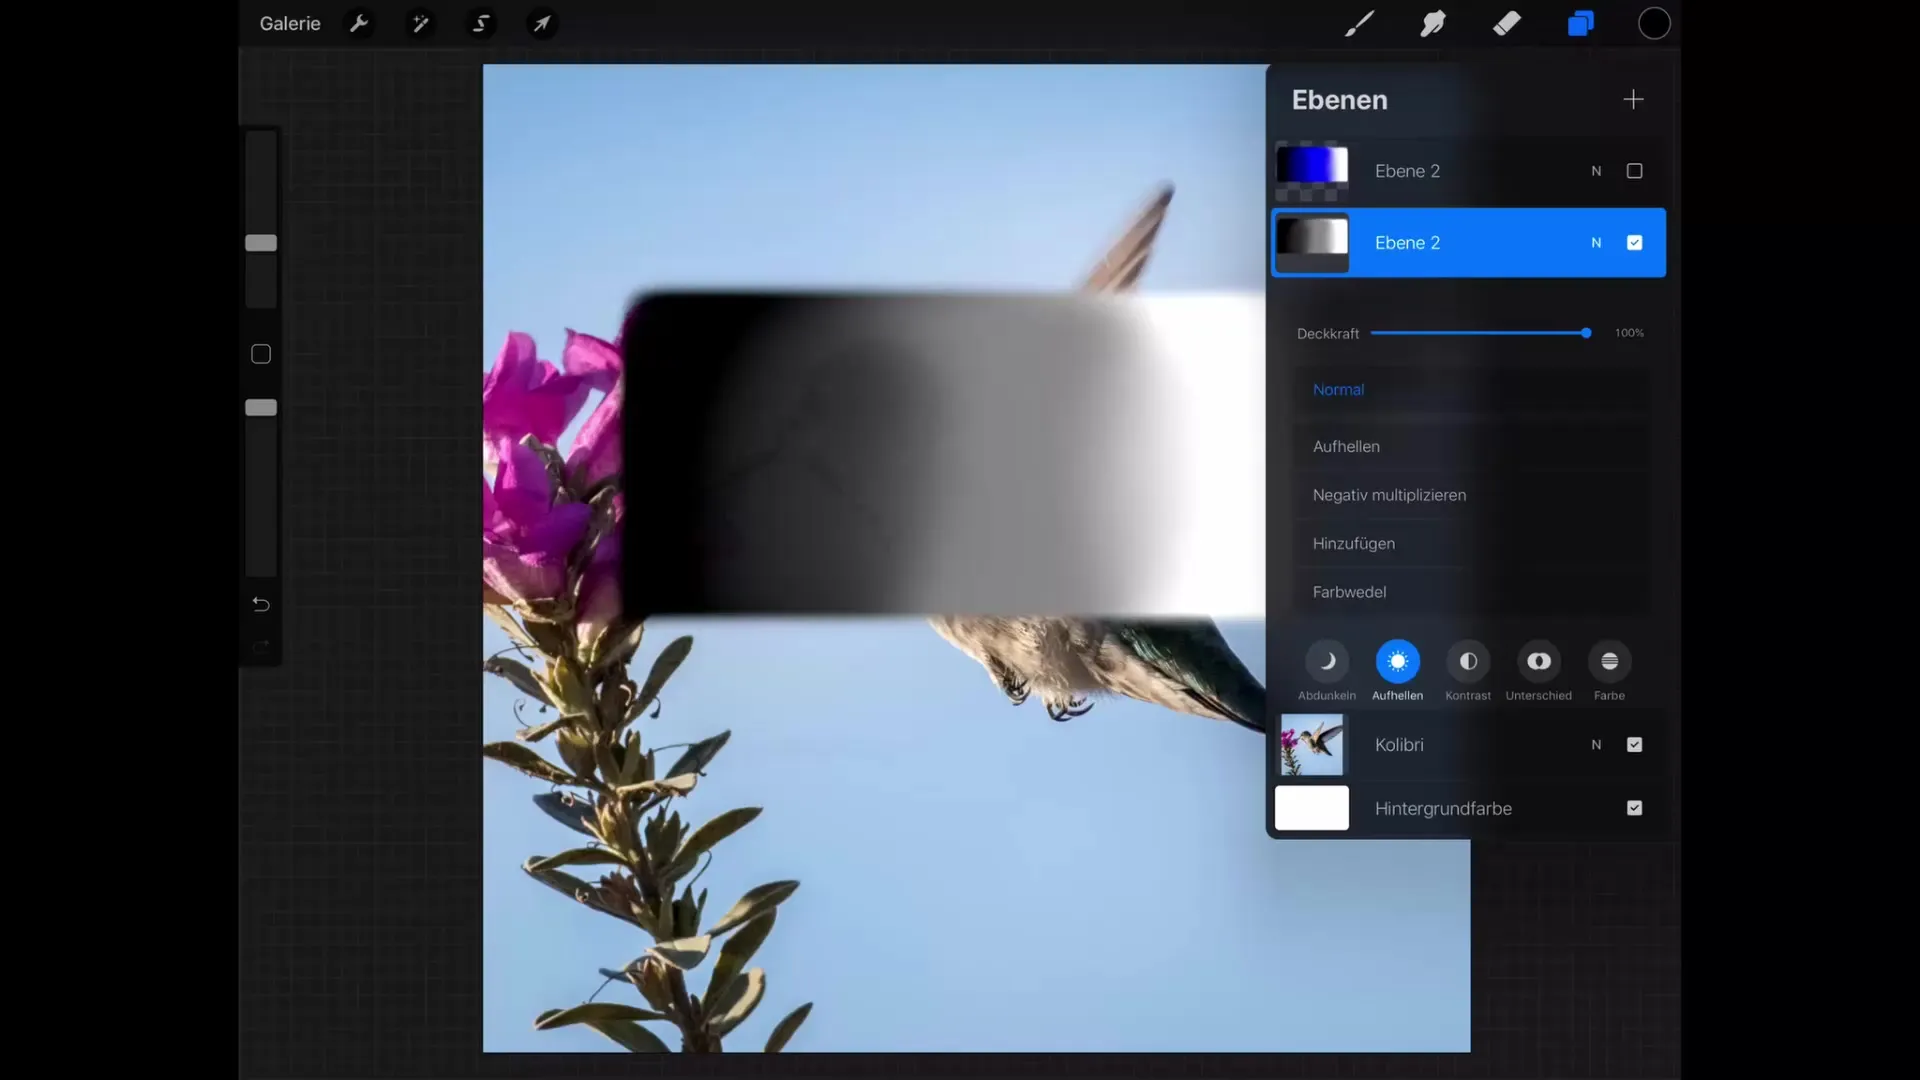Activate the Transform arrow tool
Image resolution: width=1920 pixels, height=1080 pixels.
point(541,23)
